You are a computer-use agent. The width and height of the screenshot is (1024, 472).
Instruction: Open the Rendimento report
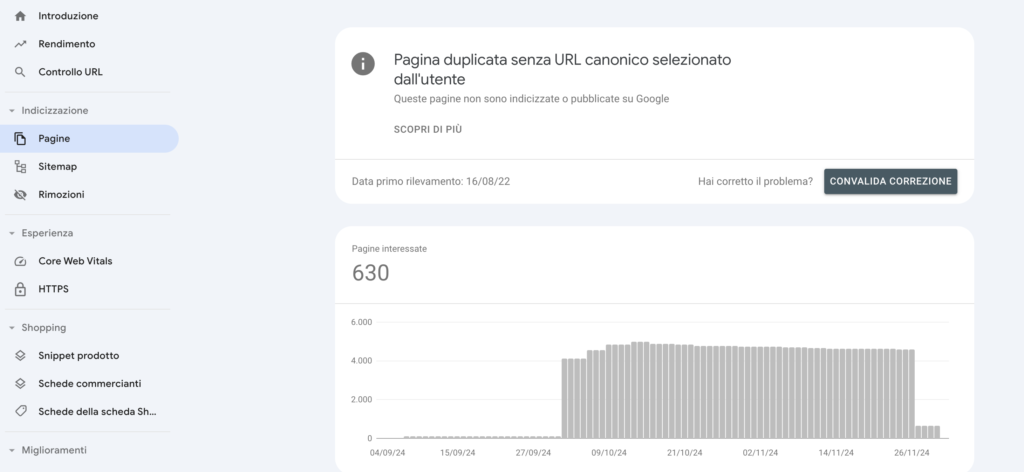click(89, 44)
